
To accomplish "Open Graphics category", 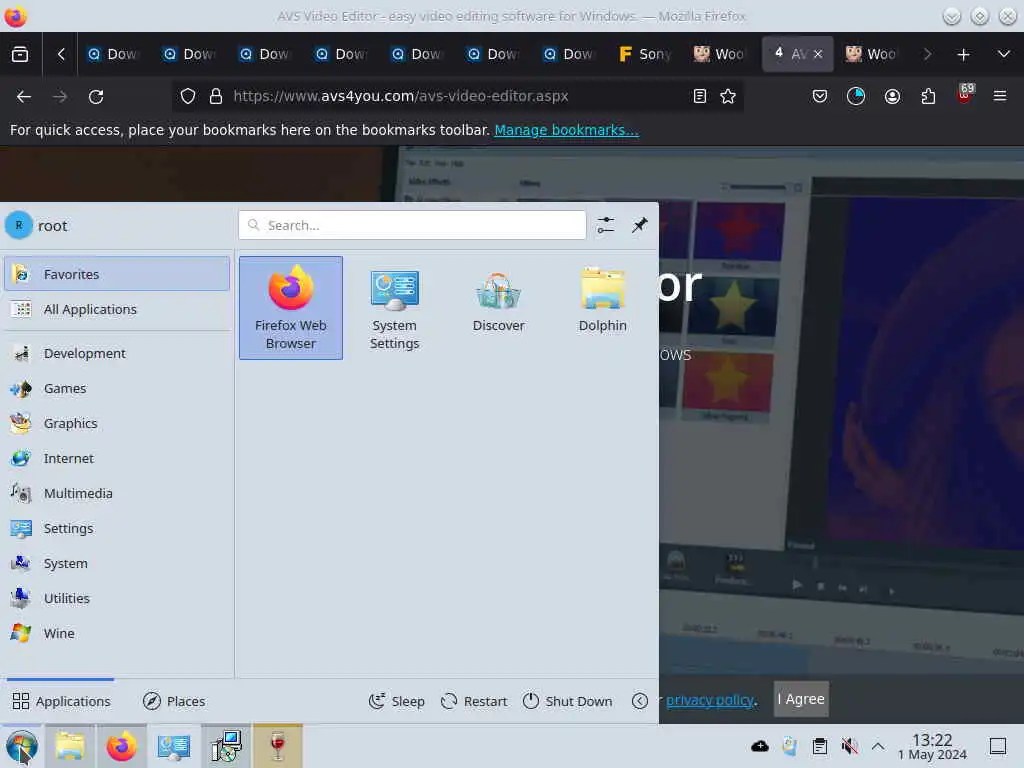I will [117, 423].
